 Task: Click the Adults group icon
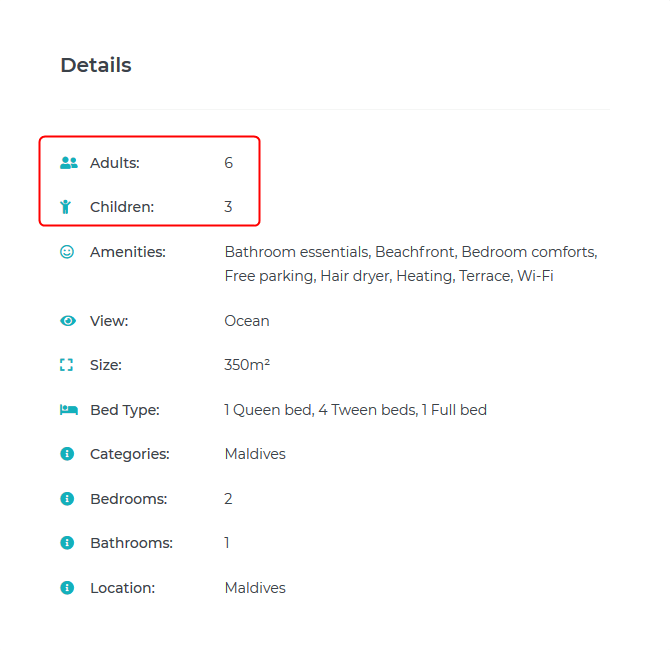(68, 163)
